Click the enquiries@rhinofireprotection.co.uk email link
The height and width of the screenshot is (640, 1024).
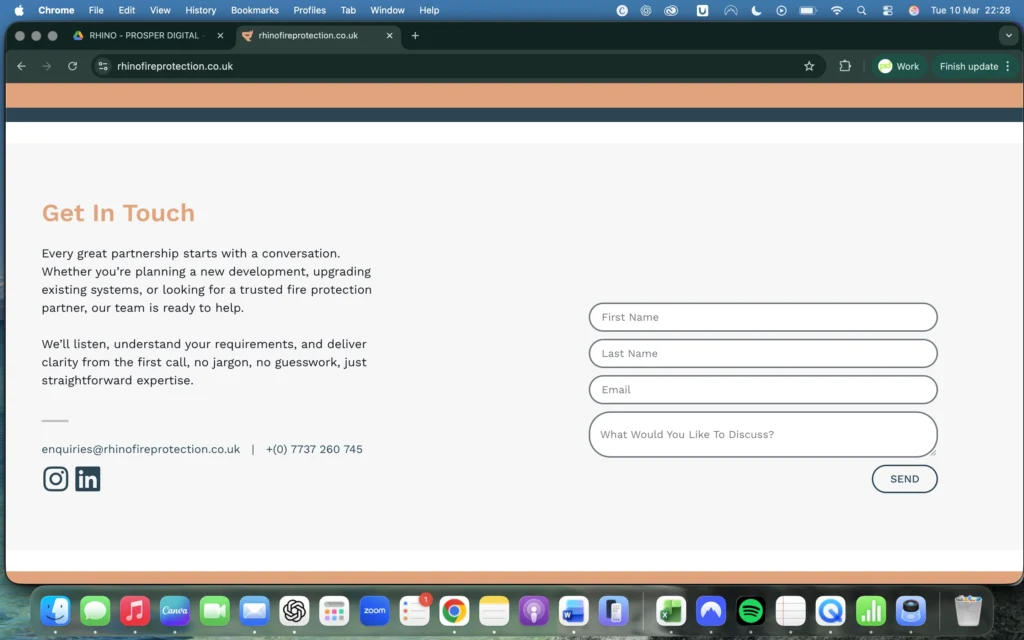pyautogui.click(x=141, y=449)
